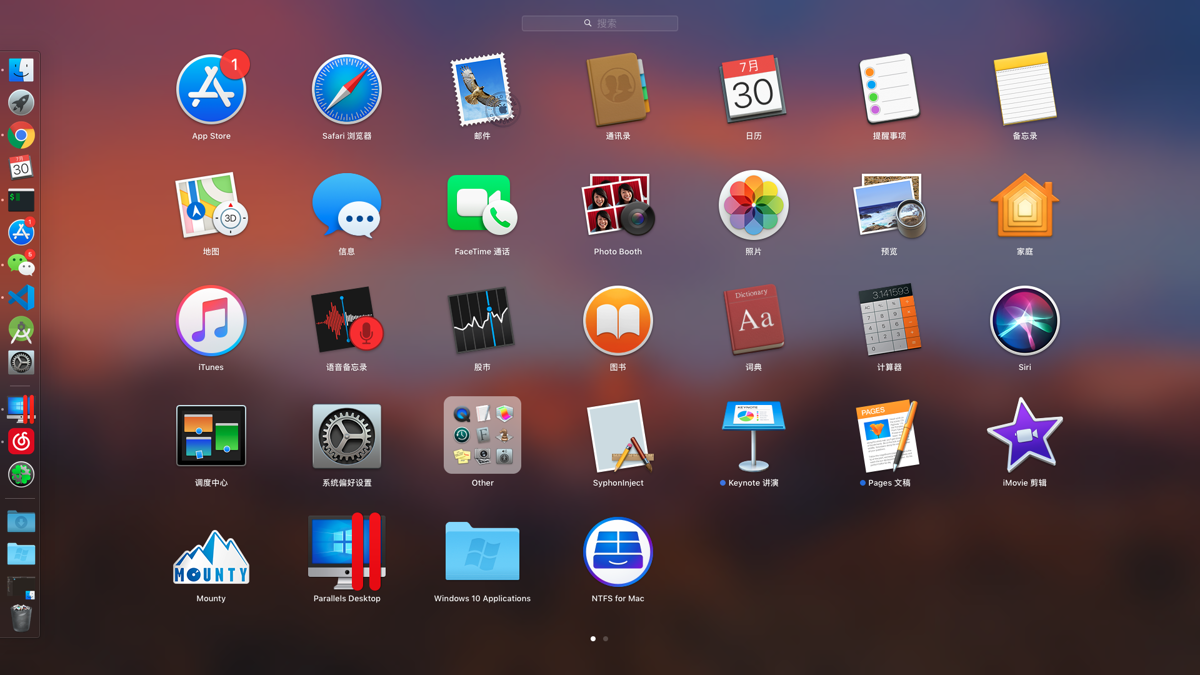Viewport: 1200px width, 675px height.
Task: Launch 计算器 Calculator
Action: click(x=889, y=321)
